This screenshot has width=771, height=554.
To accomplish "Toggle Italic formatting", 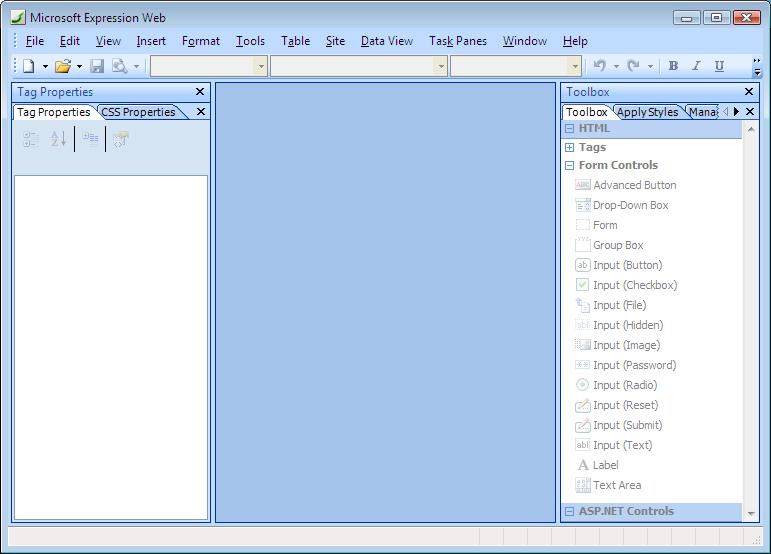I will [696, 66].
